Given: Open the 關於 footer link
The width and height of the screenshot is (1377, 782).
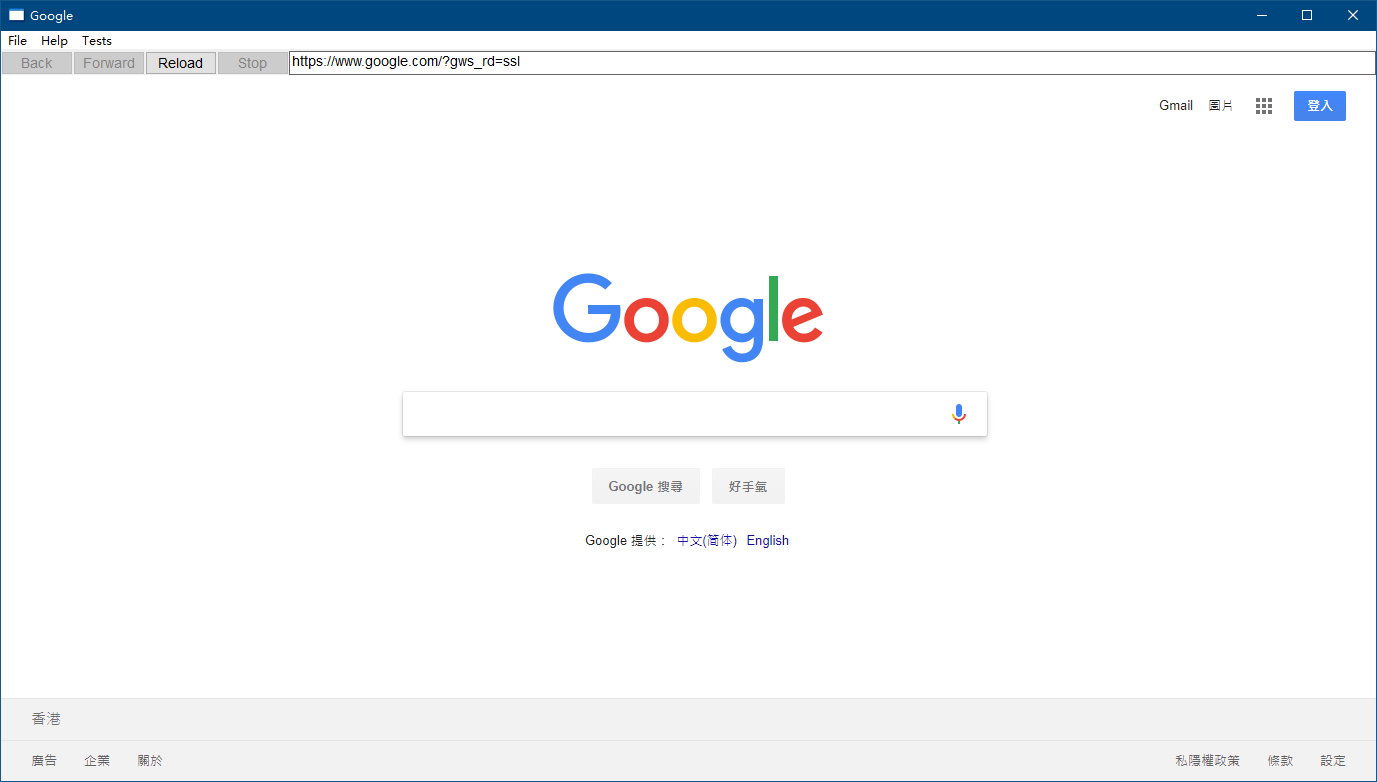Looking at the screenshot, I should [150, 761].
